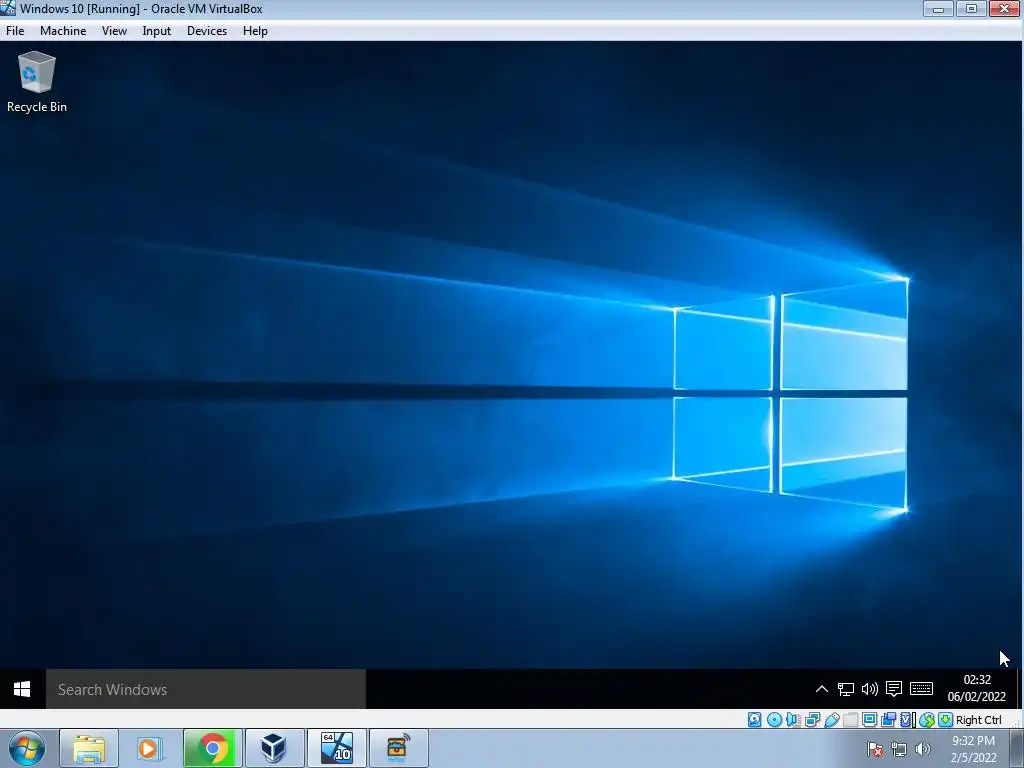Click the guest clock showing 02:32
The image size is (1024, 768).
point(977,688)
